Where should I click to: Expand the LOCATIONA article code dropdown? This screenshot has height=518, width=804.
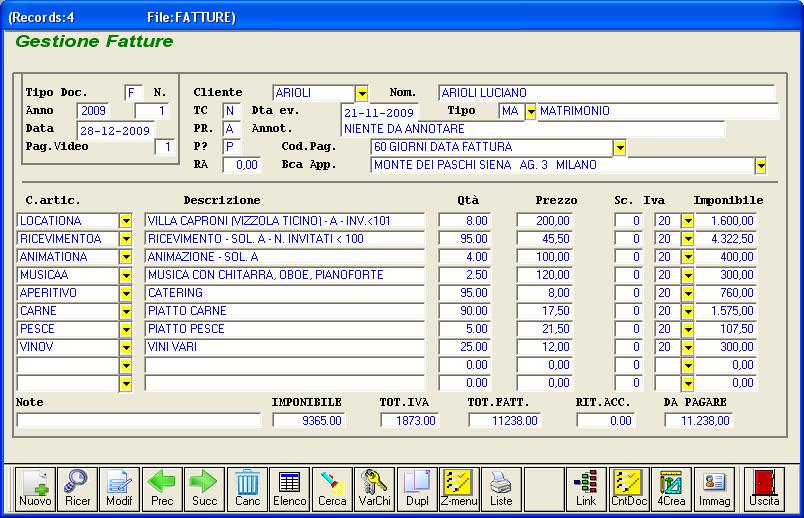pos(126,221)
